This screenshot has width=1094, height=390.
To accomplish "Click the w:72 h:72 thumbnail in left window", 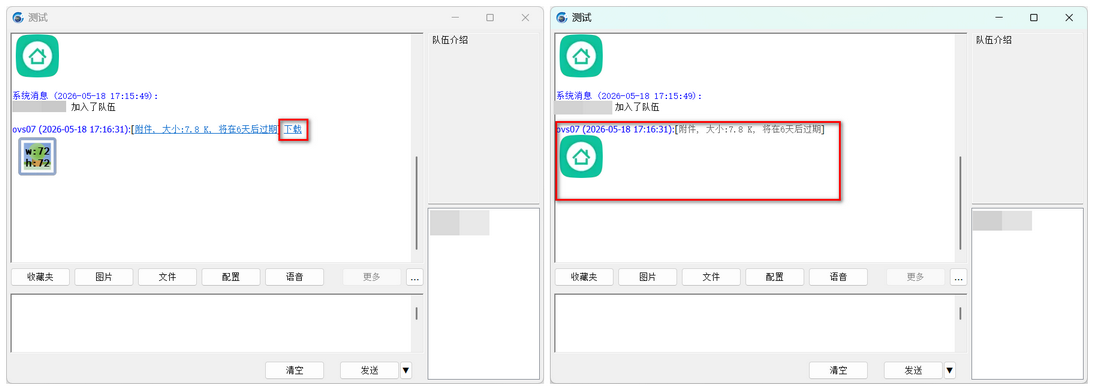I will [38, 156].
